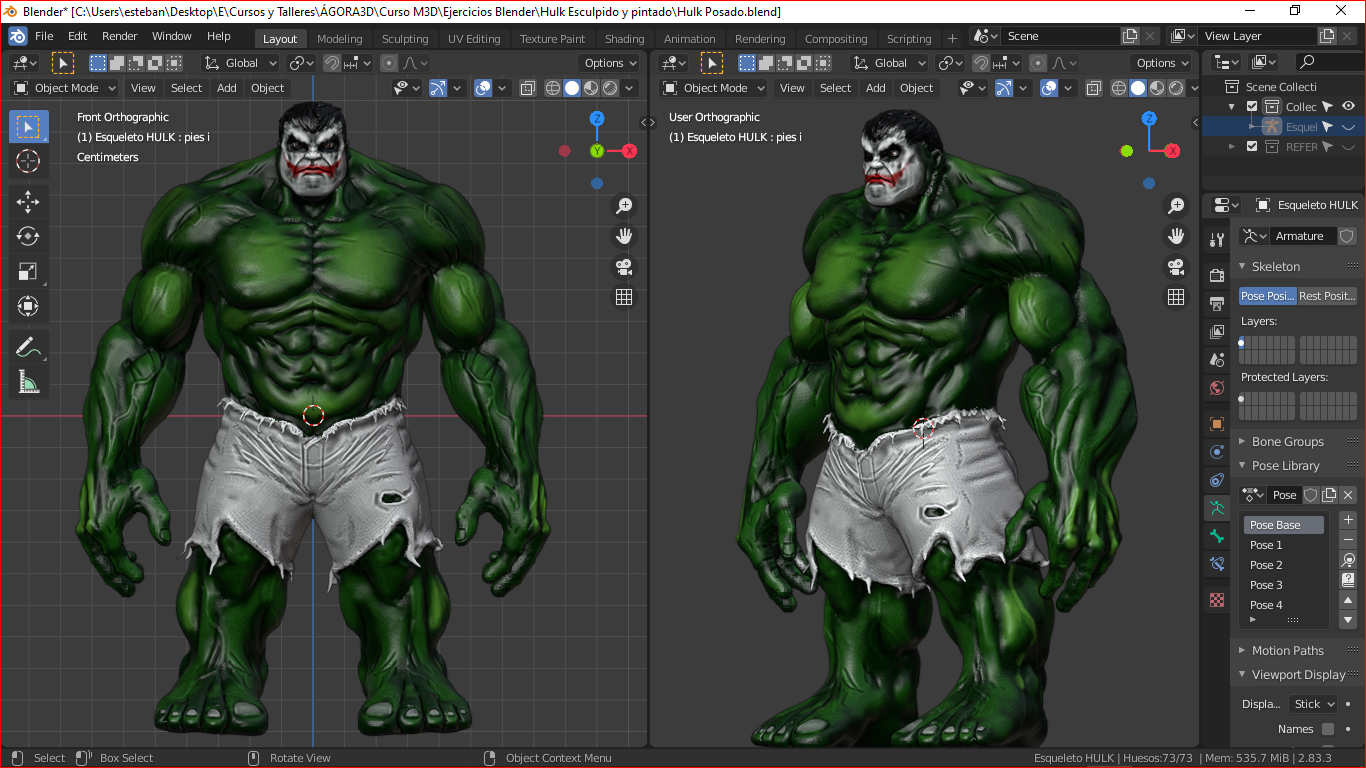Screen dimensions: 1366x768
Task: Click the camera view icon in right viewport
Action: point(1176,267)
